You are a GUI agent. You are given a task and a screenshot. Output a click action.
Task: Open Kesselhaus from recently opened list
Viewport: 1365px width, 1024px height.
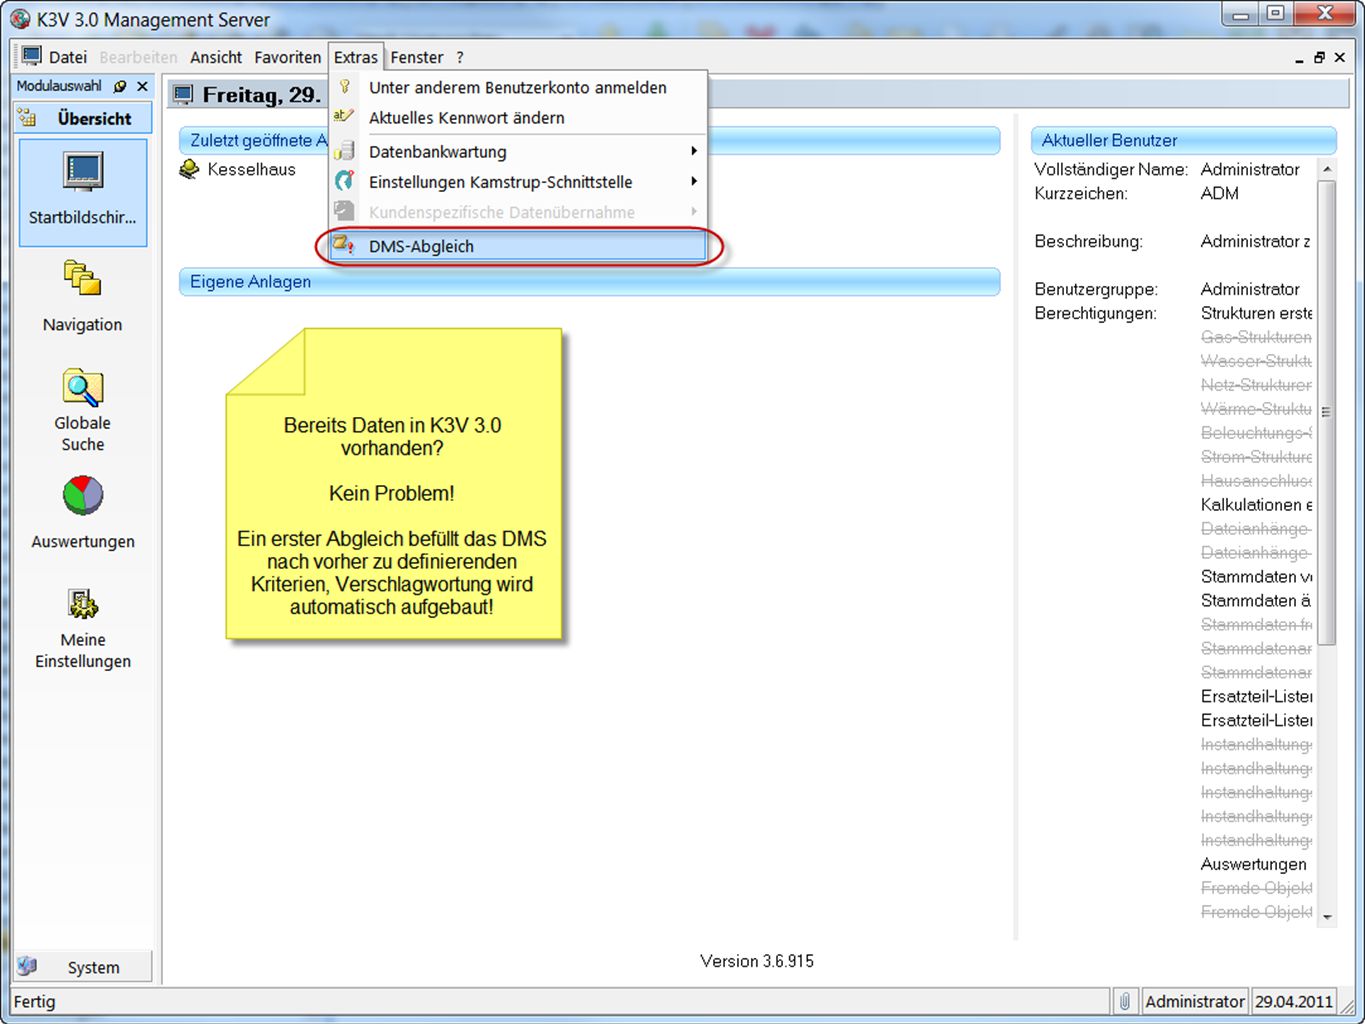252,169
